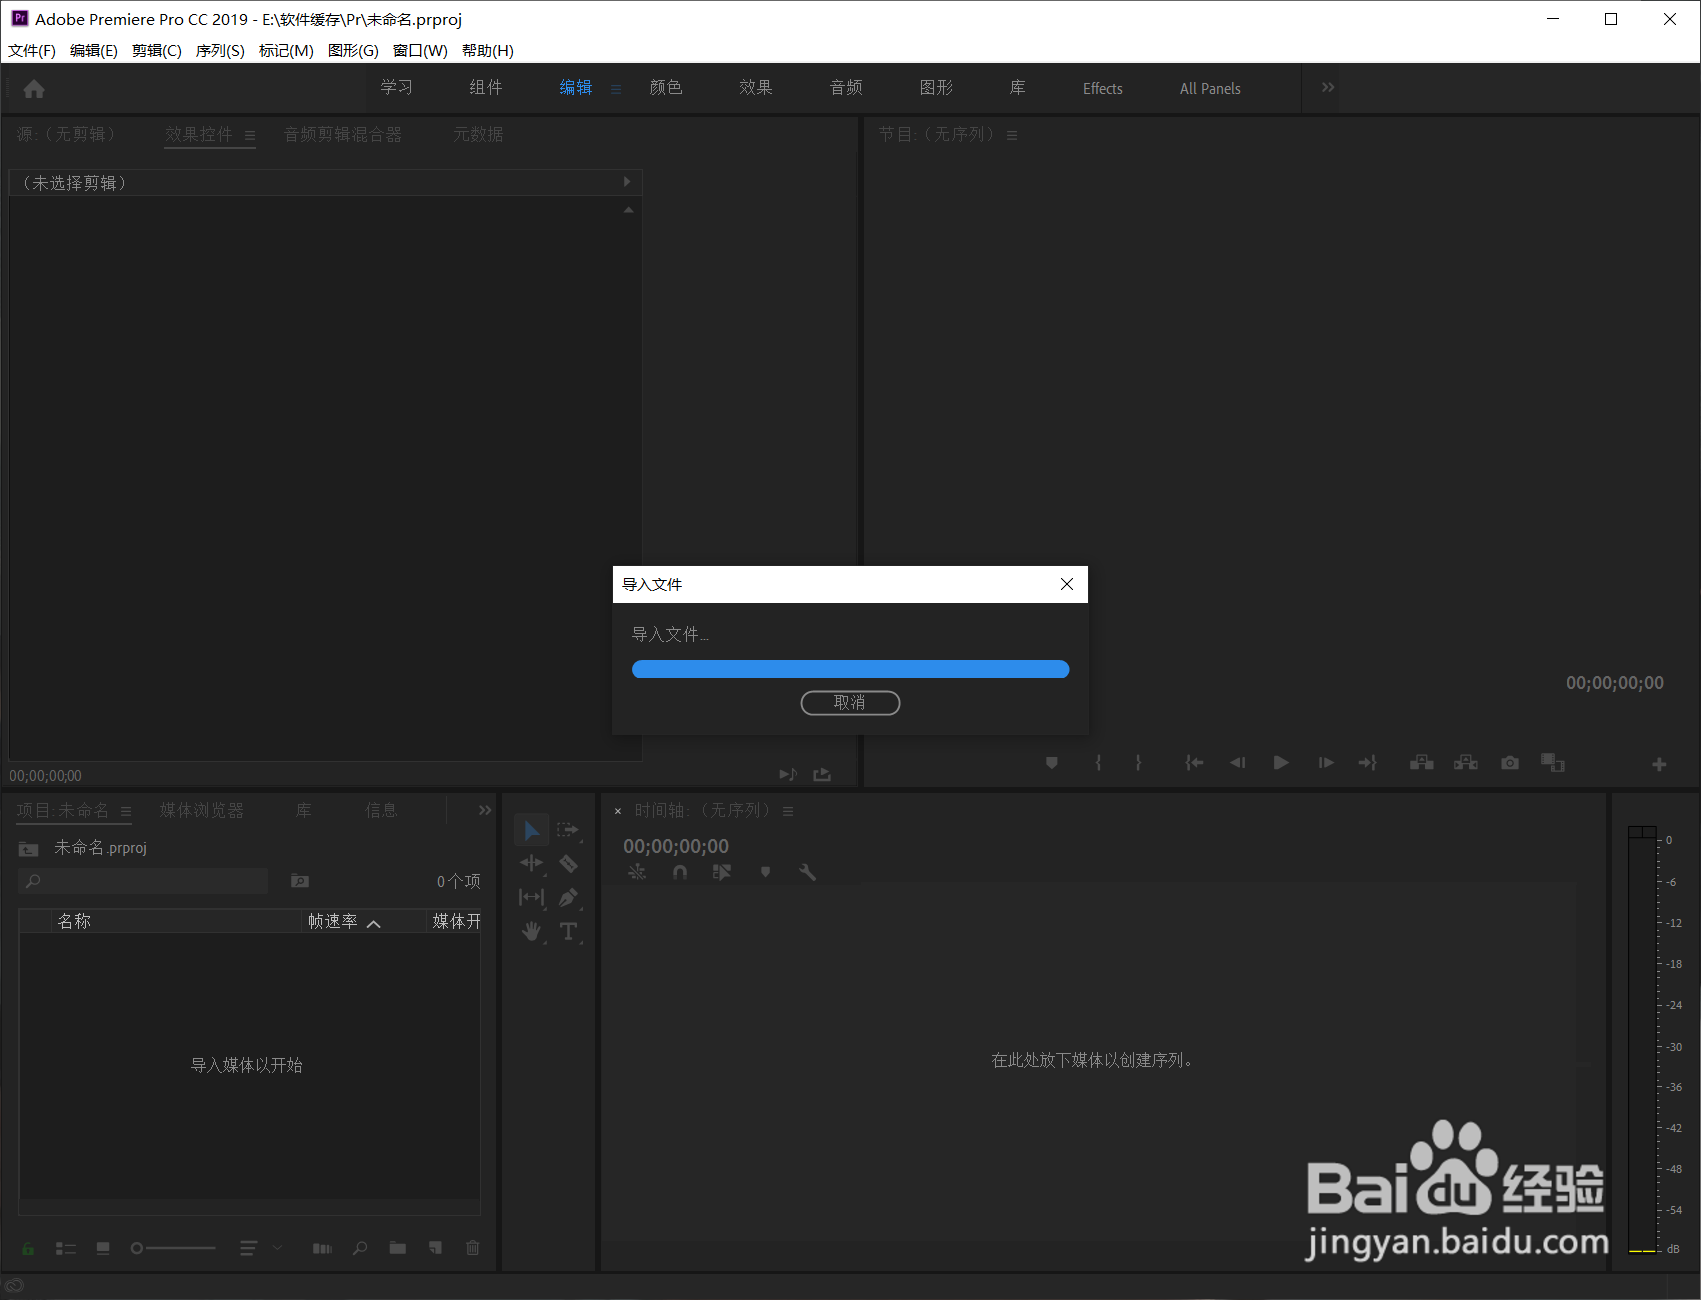
Task: Switch to 媒体浏览器 tab
Action: [x=202, y=810]
